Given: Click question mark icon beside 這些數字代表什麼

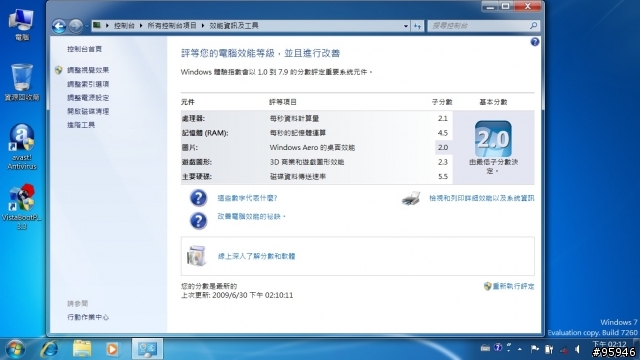Looking at the screenshot, I should coord(198,198).
